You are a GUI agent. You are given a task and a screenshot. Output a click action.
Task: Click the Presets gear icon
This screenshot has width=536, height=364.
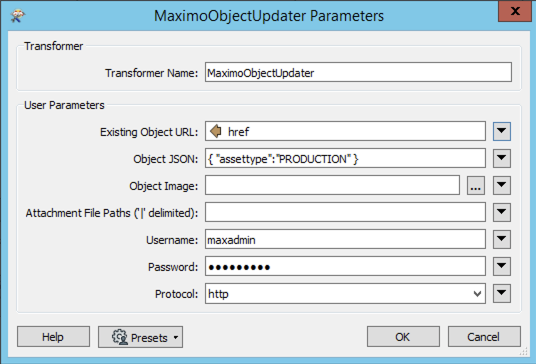click(120, 337)
